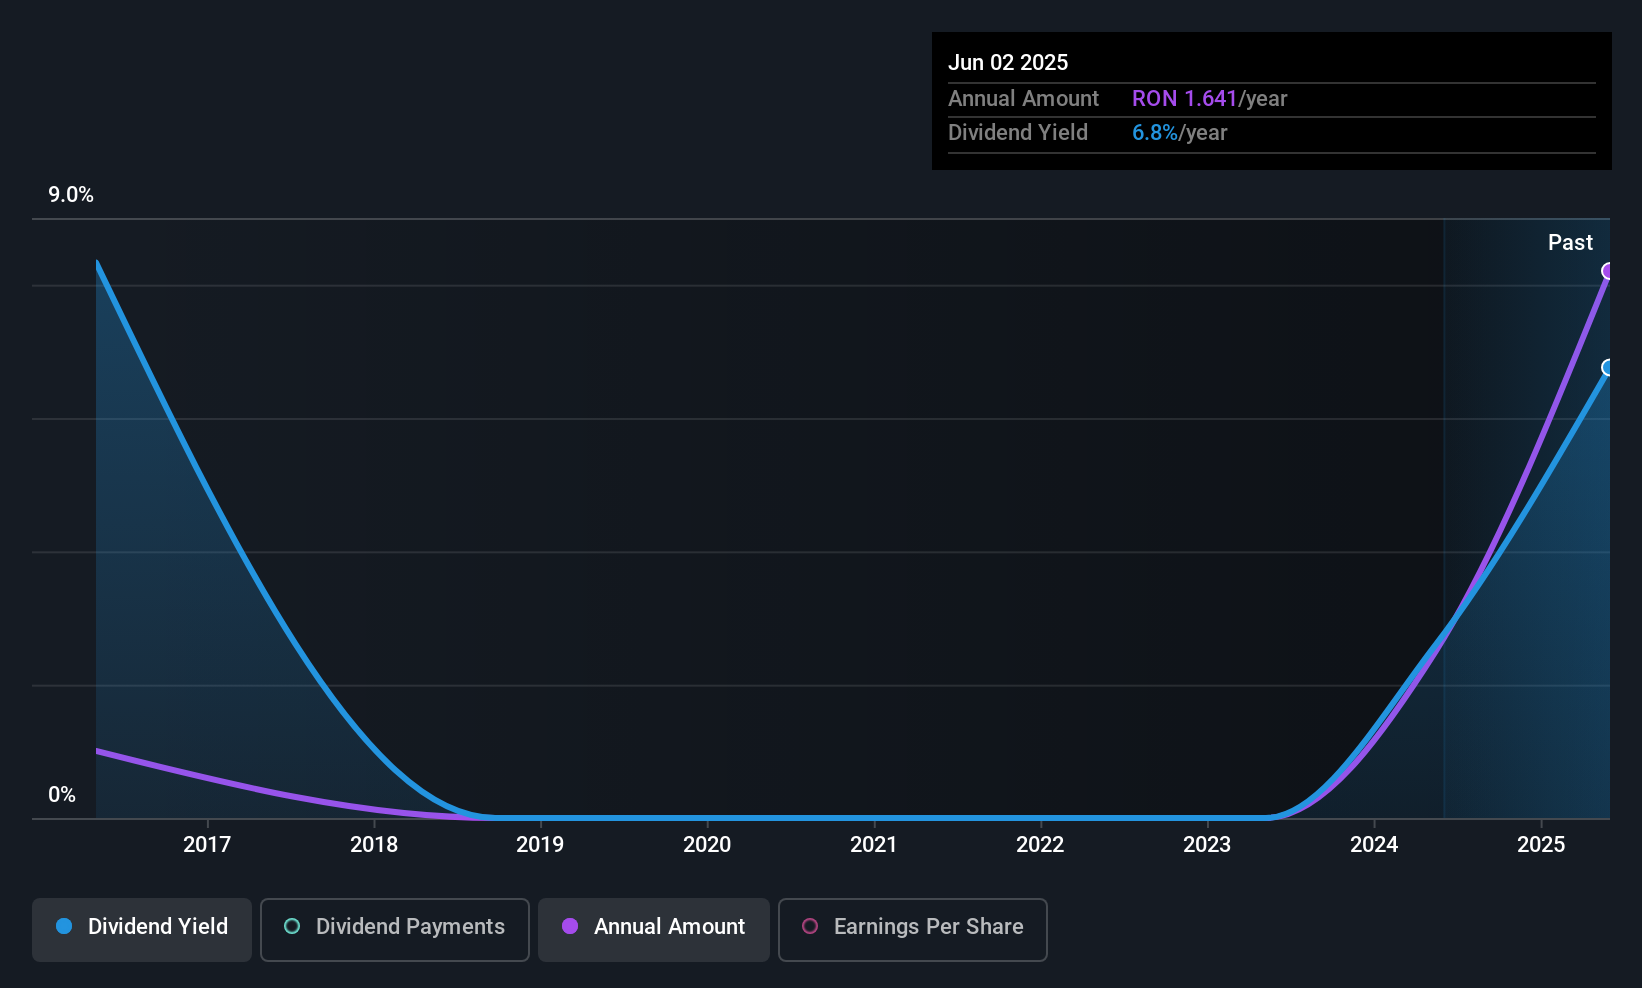1642x988 pixels.
Task: Select the Annual Amount purple dot icon
Action: click(568, 927)
